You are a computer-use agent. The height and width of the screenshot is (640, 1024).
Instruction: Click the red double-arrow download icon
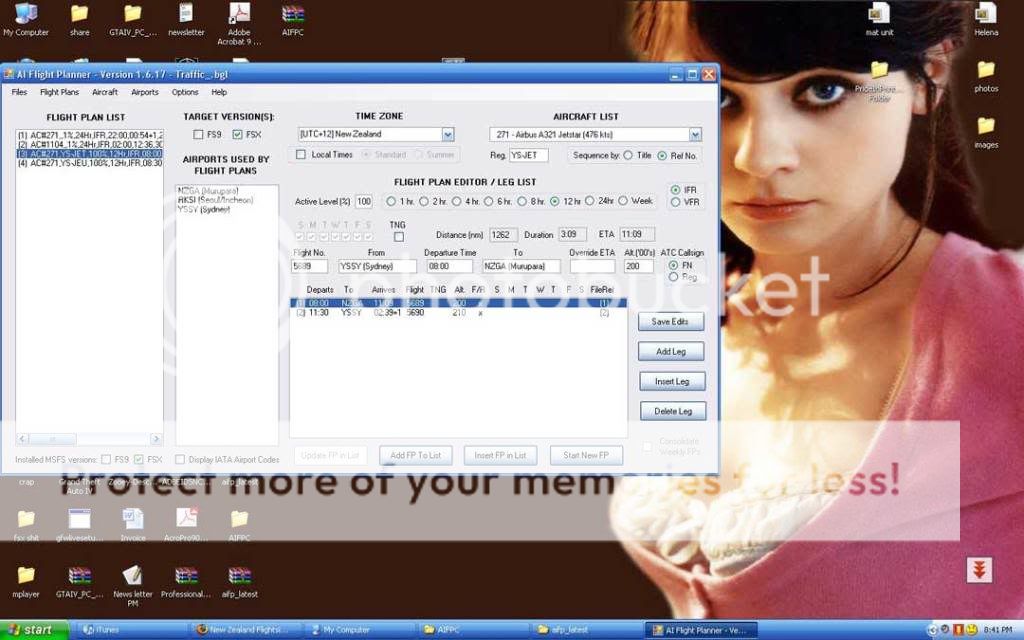979,570
